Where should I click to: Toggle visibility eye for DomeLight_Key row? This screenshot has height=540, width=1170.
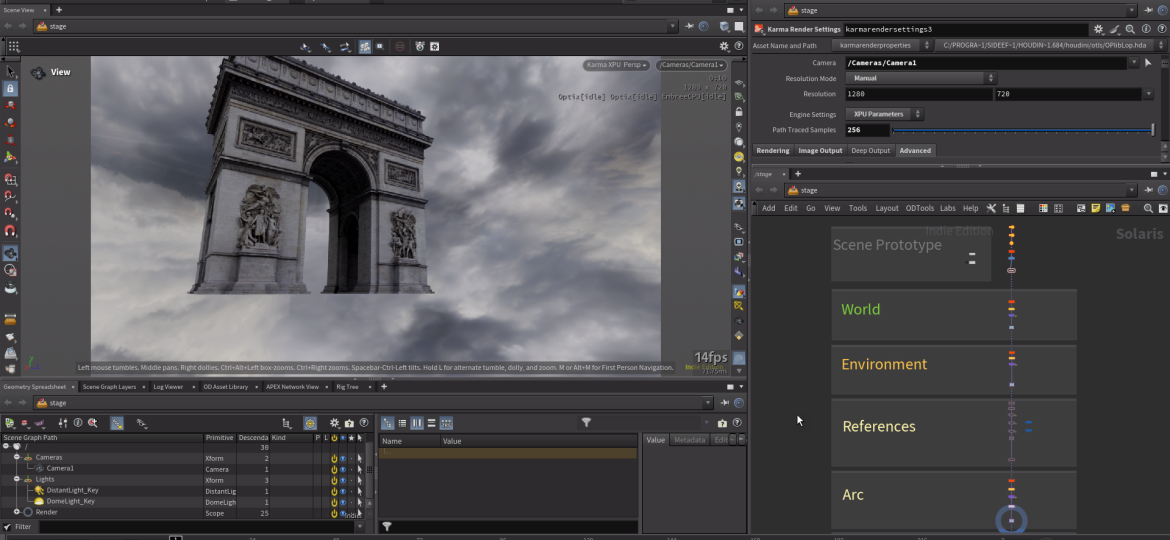point(342,502)
